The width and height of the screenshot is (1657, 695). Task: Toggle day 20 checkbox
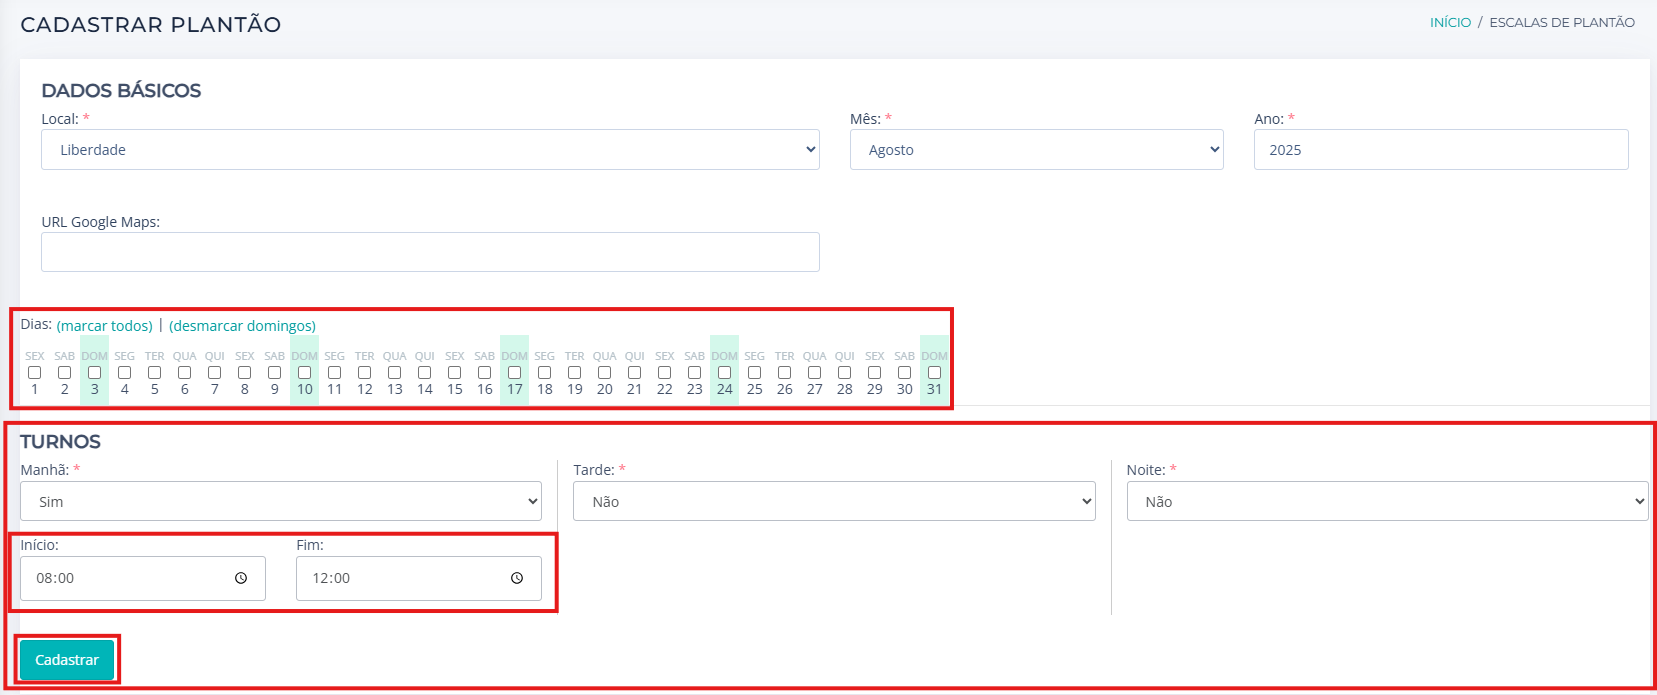pos(605,373)
